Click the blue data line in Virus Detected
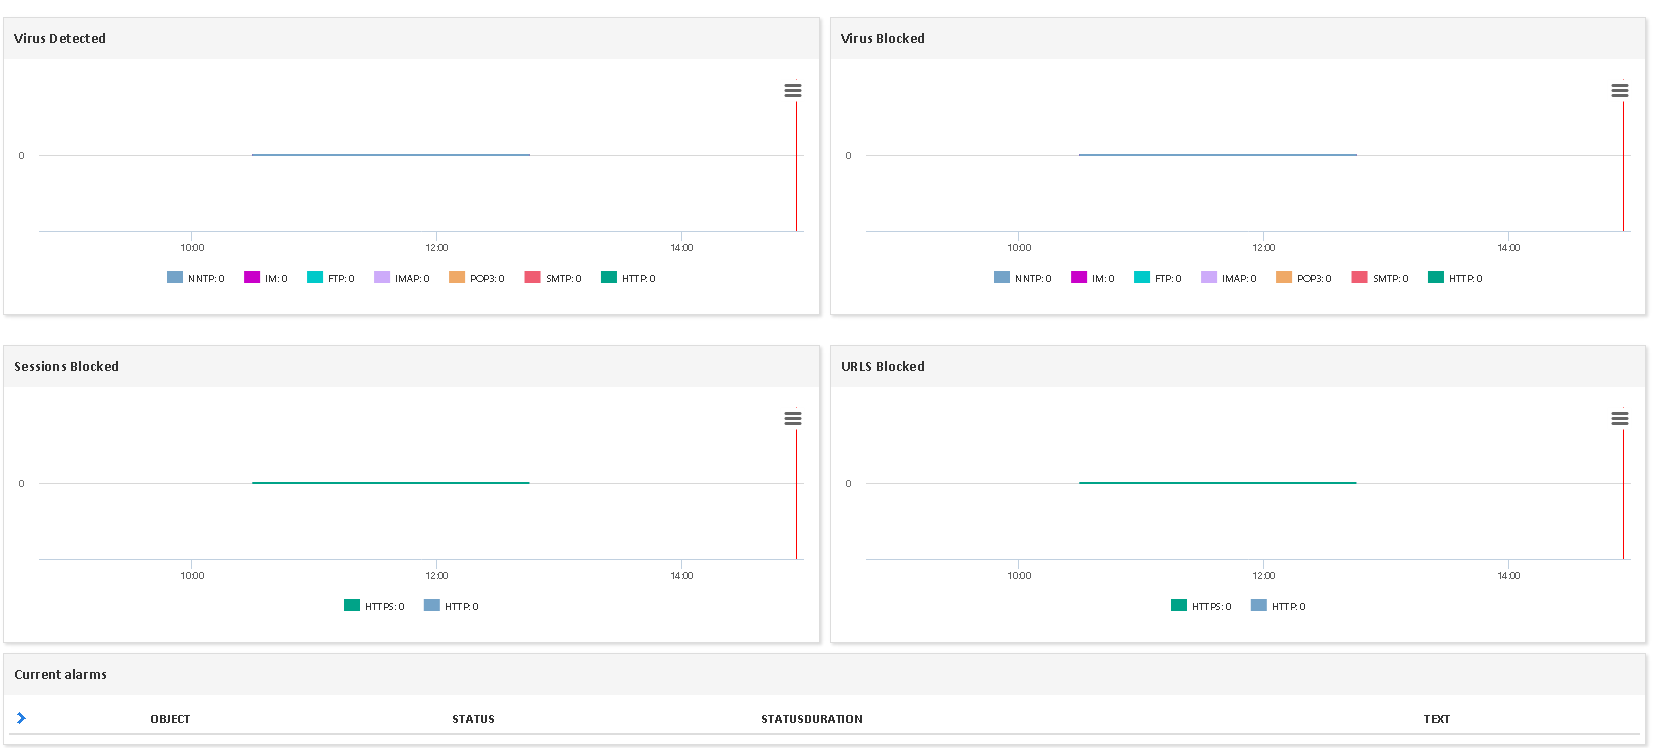This screenshot has height=748, width=1656. click(390, 155)
